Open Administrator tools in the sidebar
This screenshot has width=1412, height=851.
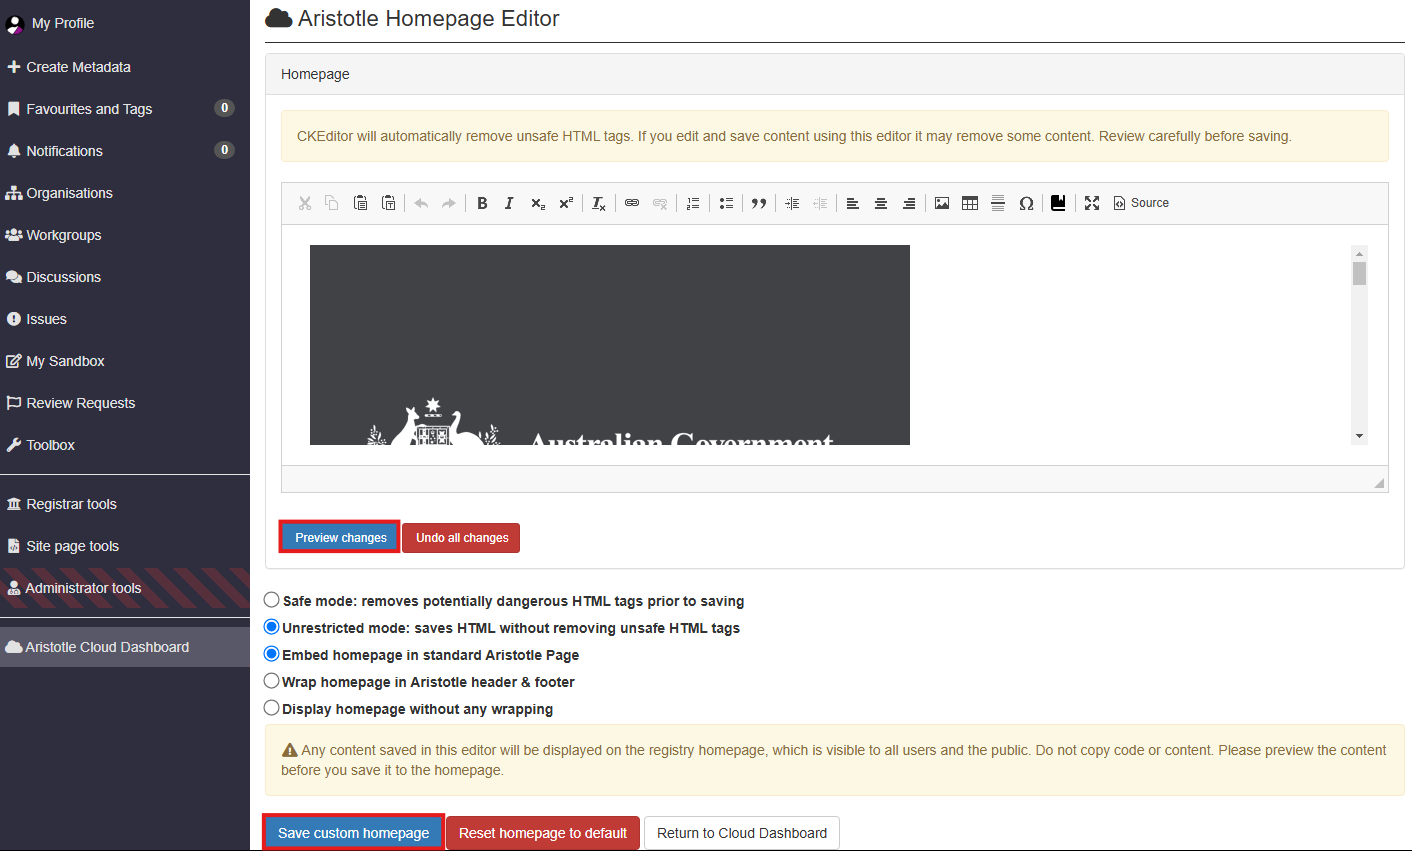(x=83, y=588)
